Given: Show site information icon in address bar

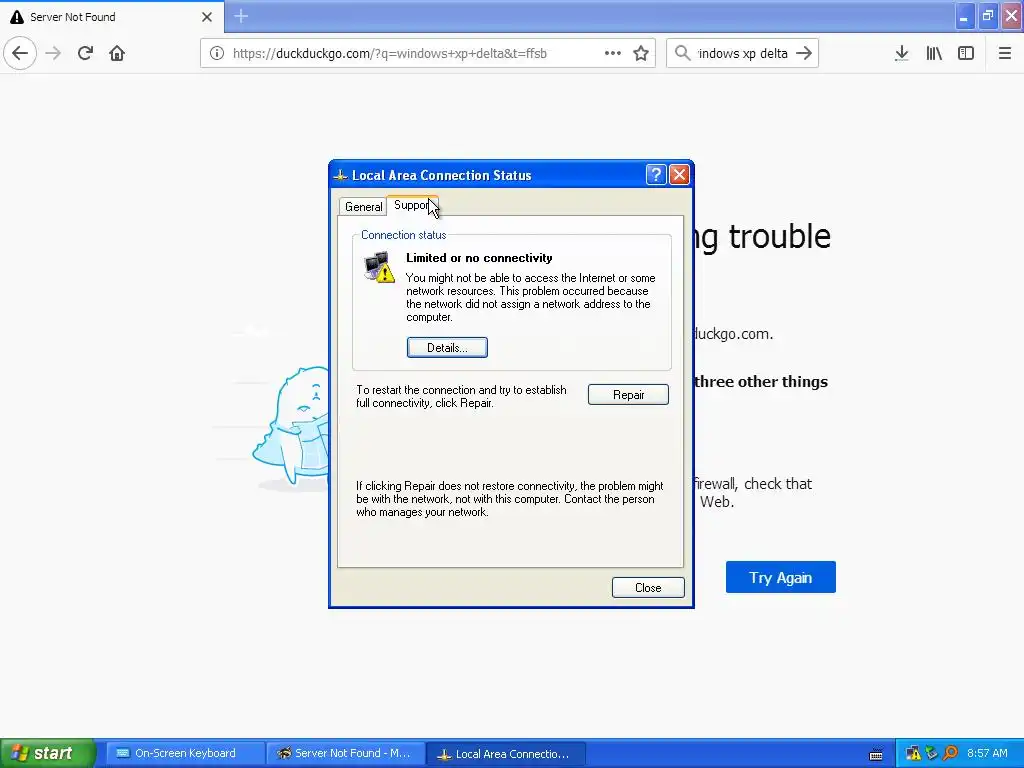Looking at the screenshot, I should (x=217, y=54).
